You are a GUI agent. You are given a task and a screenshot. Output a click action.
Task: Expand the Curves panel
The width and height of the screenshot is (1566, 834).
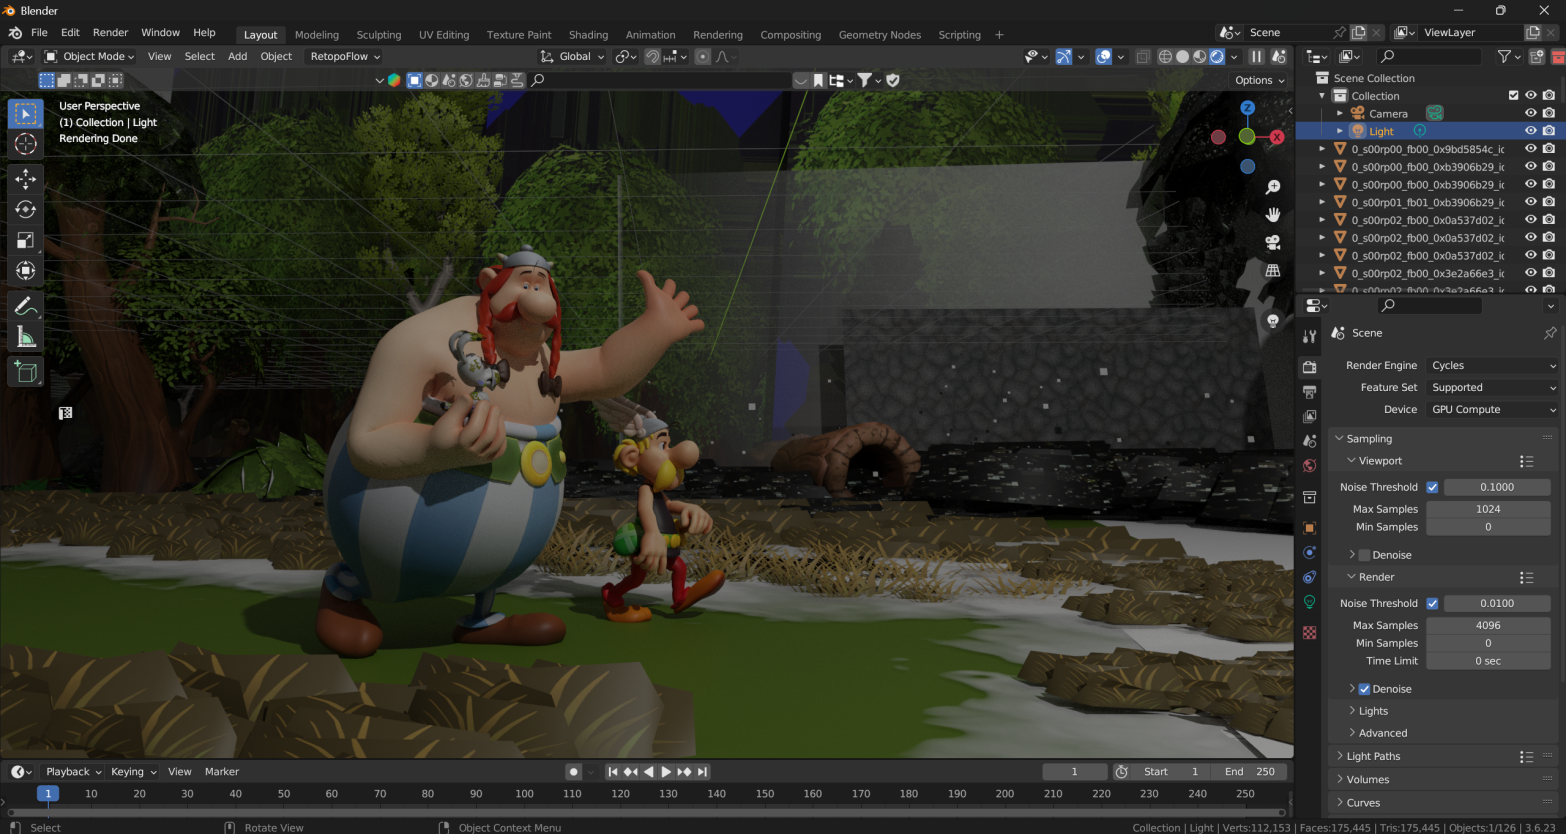click(1363, 803)
